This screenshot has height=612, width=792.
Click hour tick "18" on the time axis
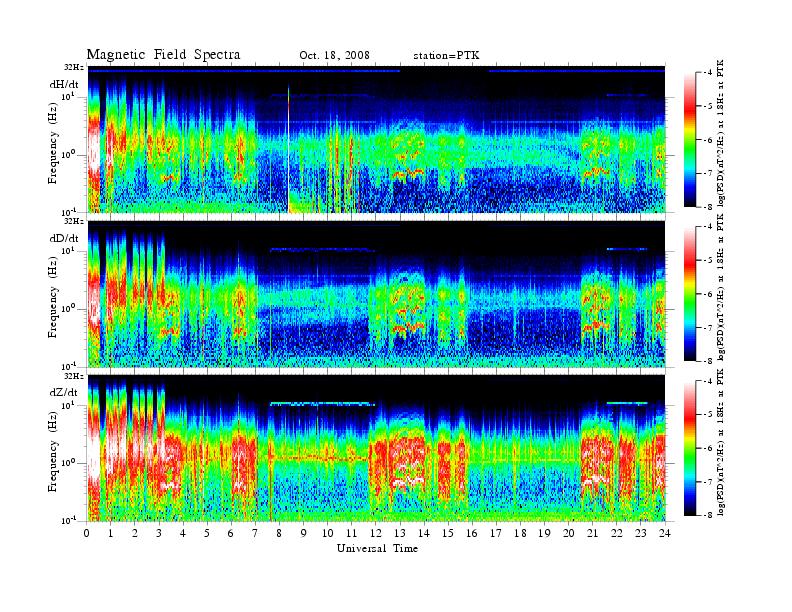point(520,533)
